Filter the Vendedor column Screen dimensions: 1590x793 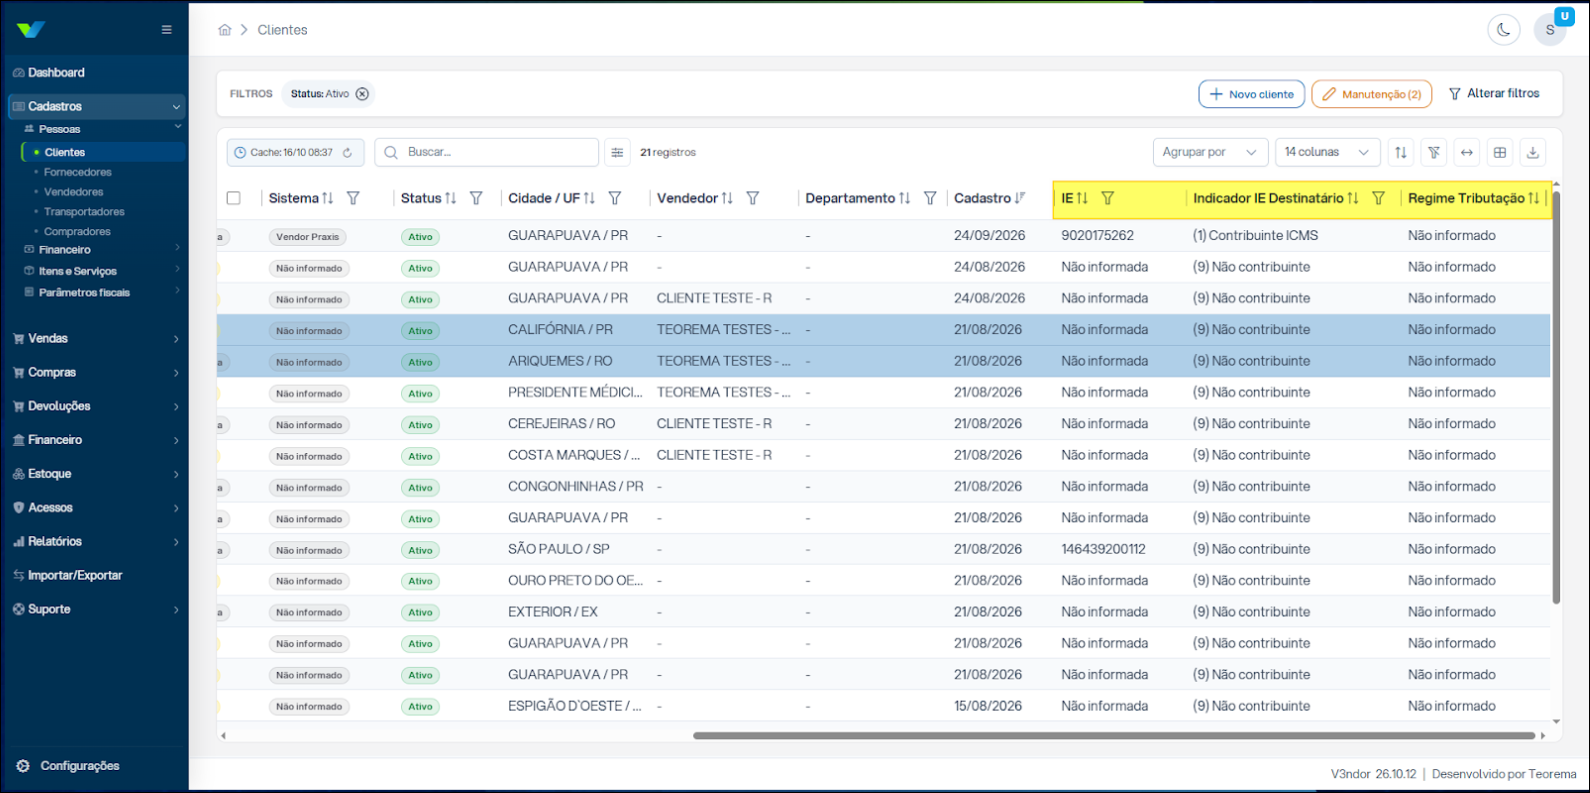click(753, 198)
